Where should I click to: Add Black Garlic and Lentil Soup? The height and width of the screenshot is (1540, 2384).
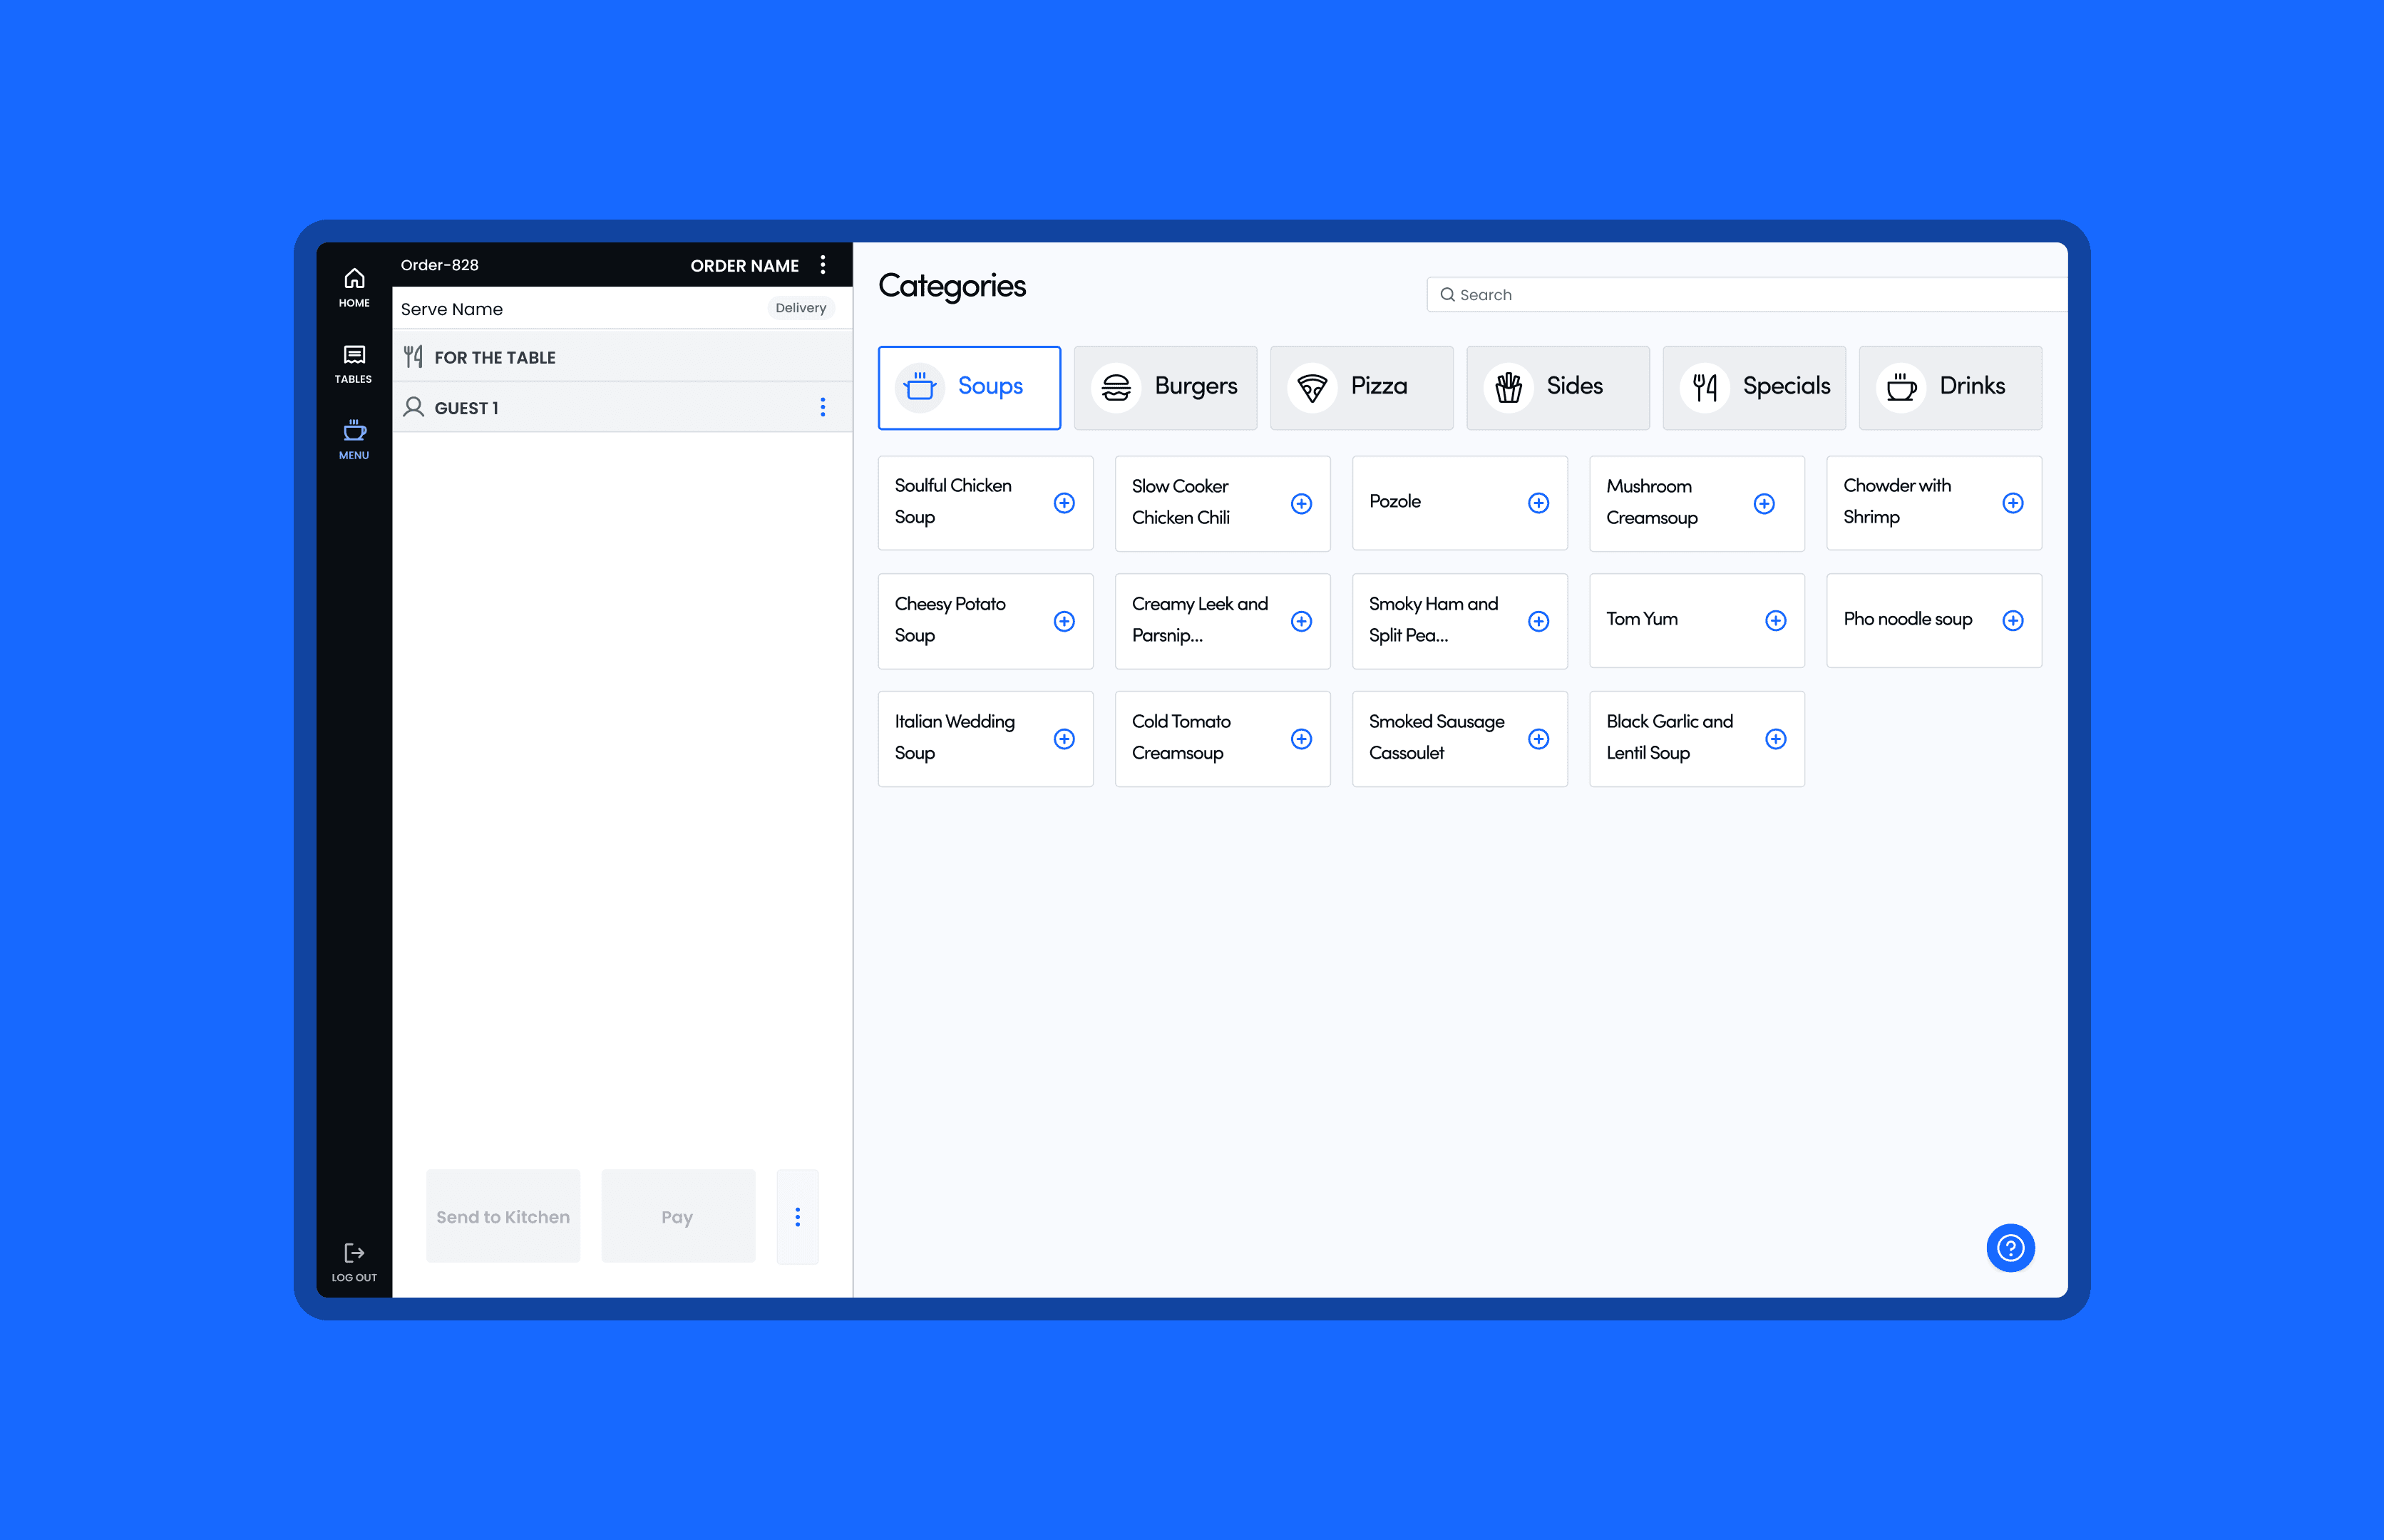click(x=1776, y=738)
